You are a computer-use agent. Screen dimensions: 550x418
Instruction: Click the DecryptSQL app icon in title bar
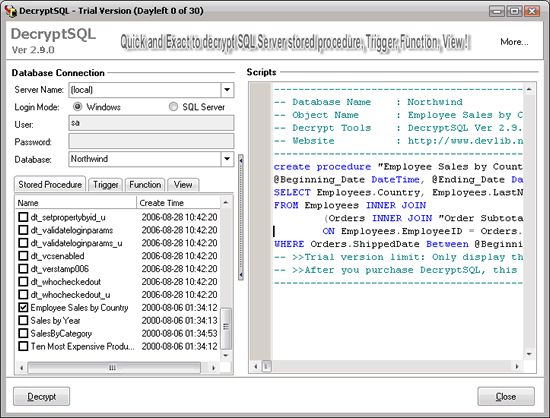coord(11,11)
